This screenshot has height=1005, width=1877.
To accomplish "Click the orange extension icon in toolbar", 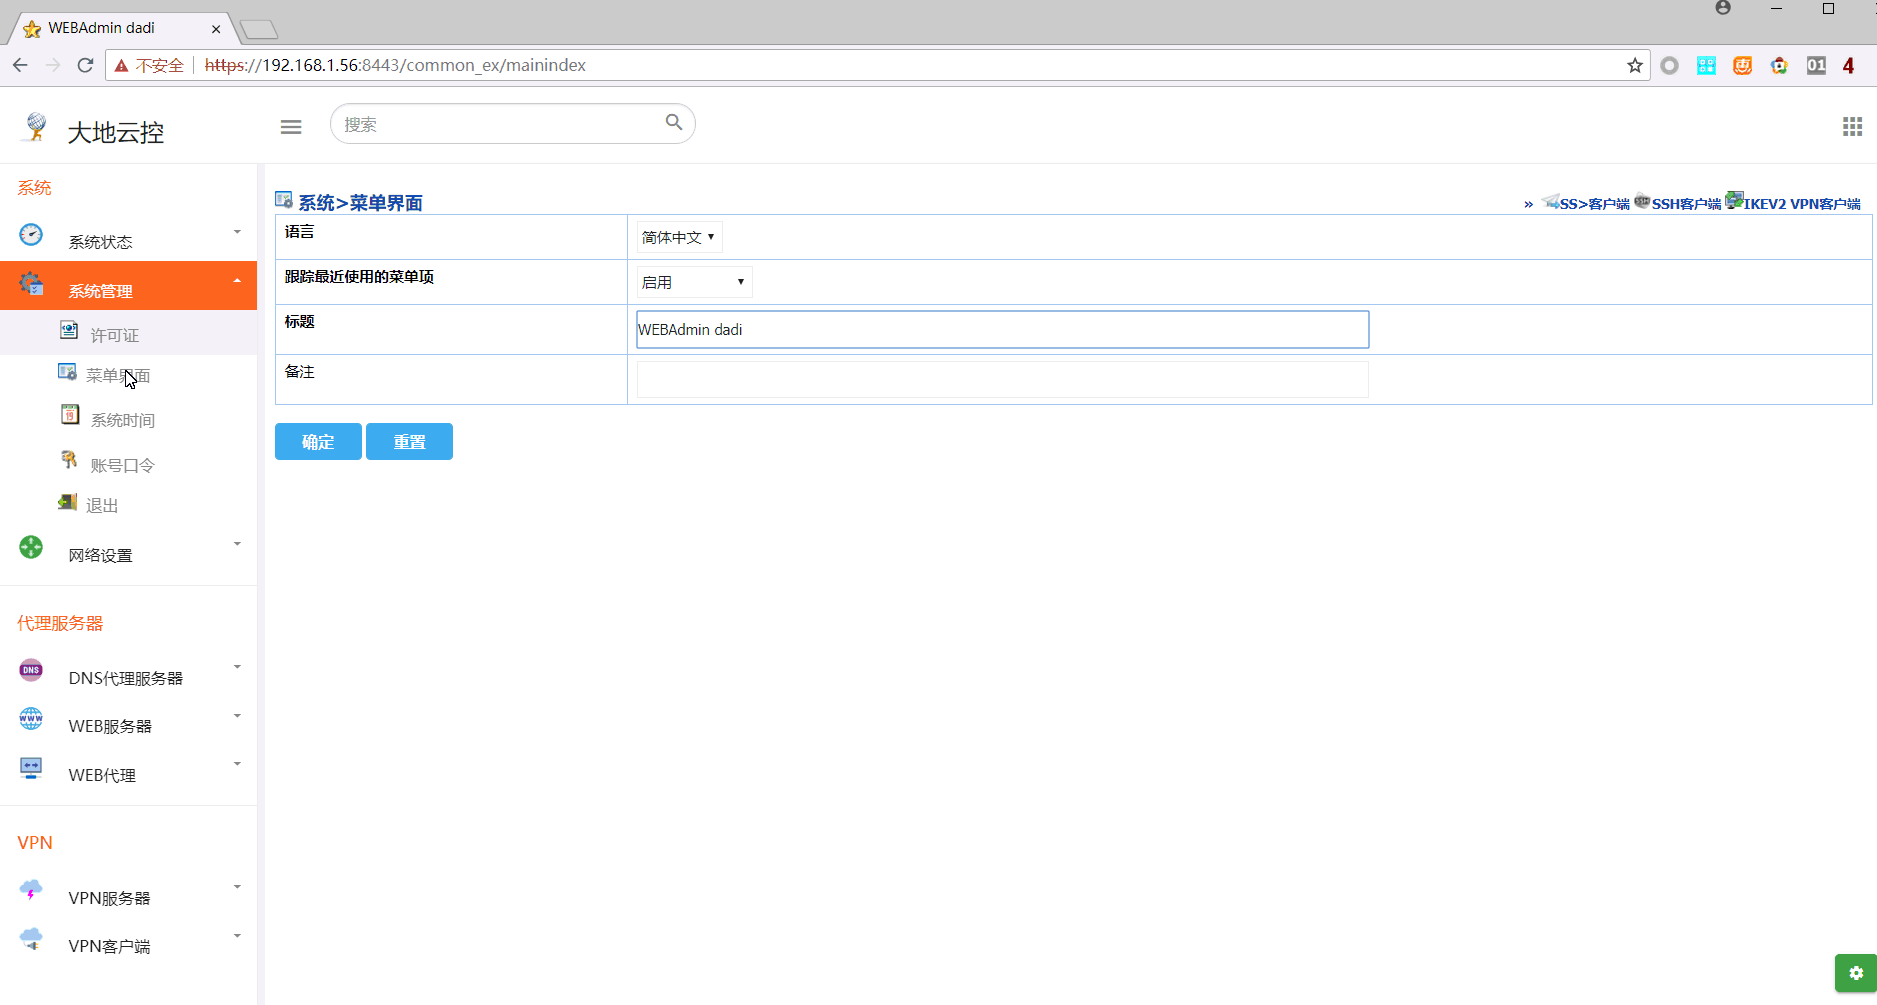I will coord(1742,65).
